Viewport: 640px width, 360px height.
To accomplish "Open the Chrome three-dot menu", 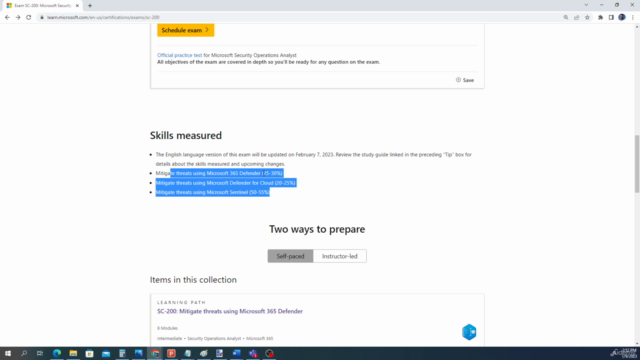I will coord(633,18).
